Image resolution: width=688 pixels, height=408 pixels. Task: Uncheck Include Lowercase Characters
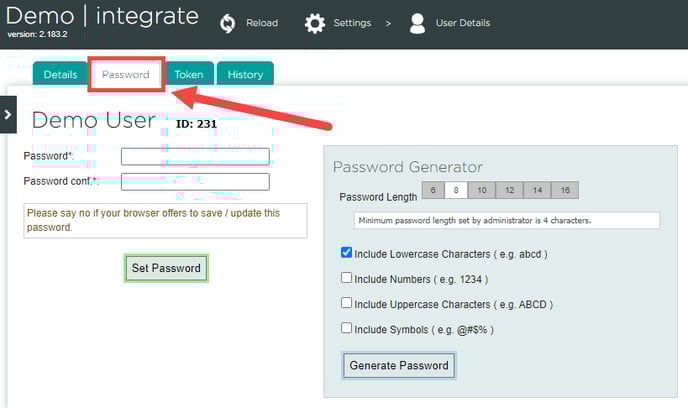346,254
